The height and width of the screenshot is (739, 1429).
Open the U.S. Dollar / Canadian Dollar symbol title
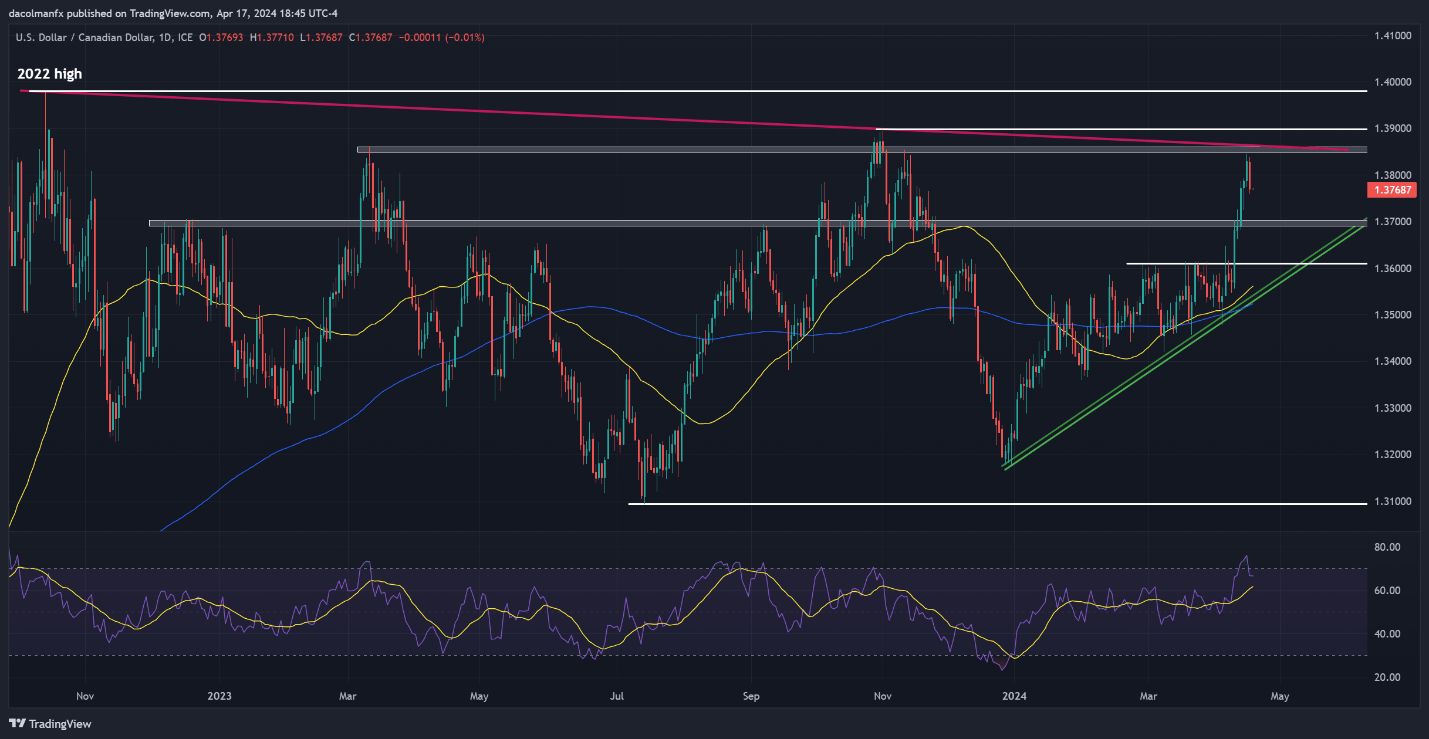tap(84, 38)
